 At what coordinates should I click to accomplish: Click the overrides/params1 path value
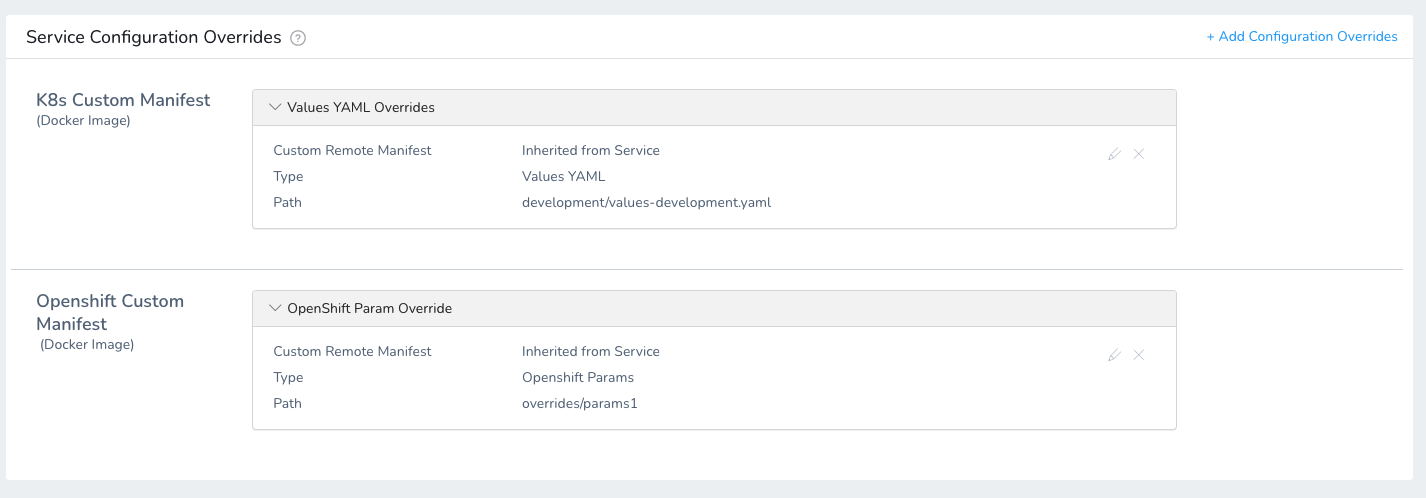point(580,403)
